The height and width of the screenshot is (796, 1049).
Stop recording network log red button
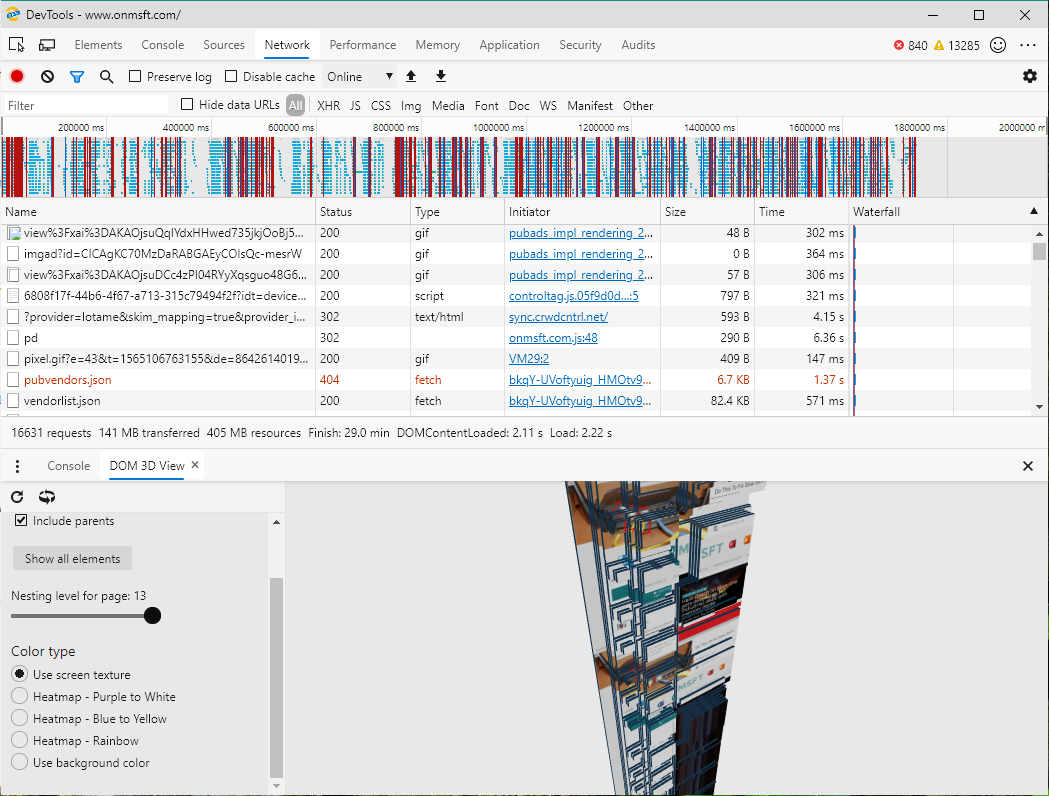(17, 76)
